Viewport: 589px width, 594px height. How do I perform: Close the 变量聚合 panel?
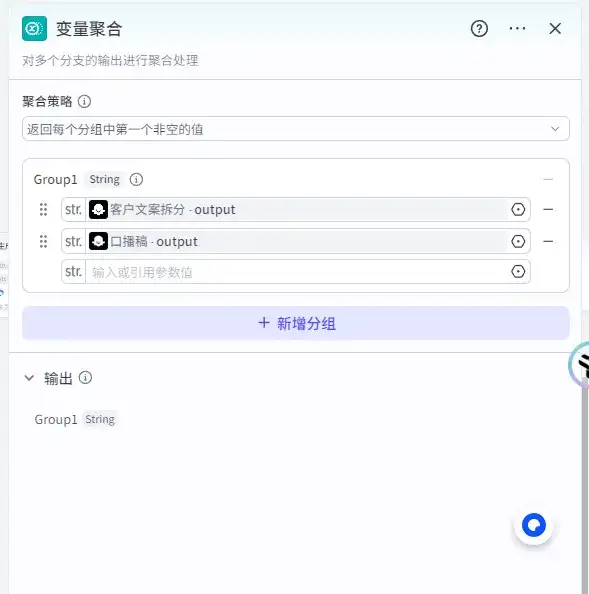[x=555, y=28]
